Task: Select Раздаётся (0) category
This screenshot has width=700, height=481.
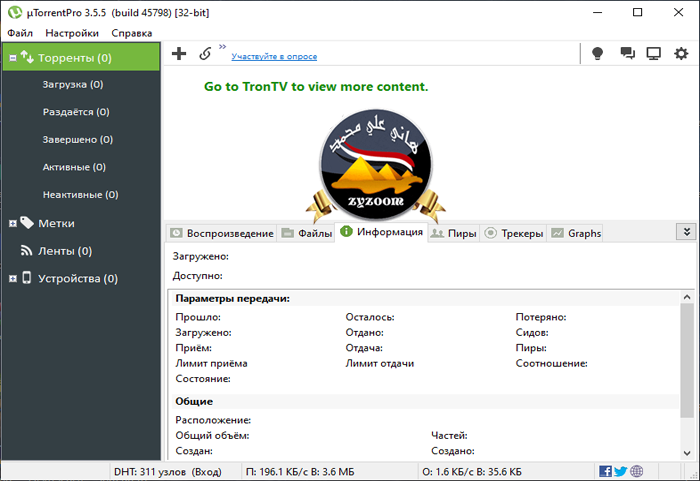Action: click(x=76, y=112)
